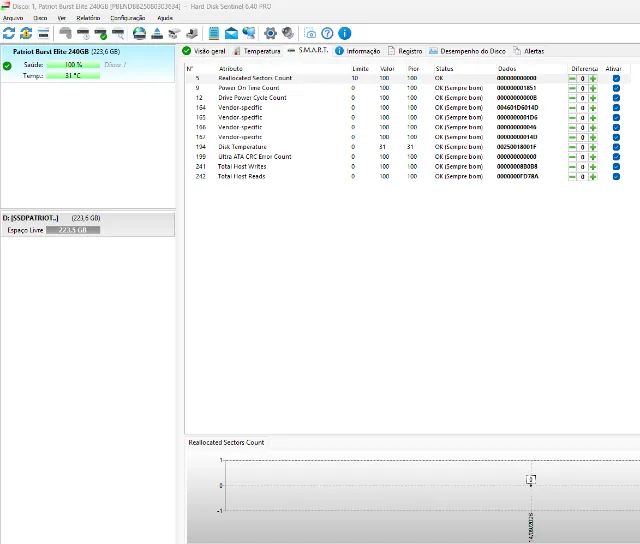
Task: Click disk with magnifier toolbar icon
Action: click(x=118, y=33)
